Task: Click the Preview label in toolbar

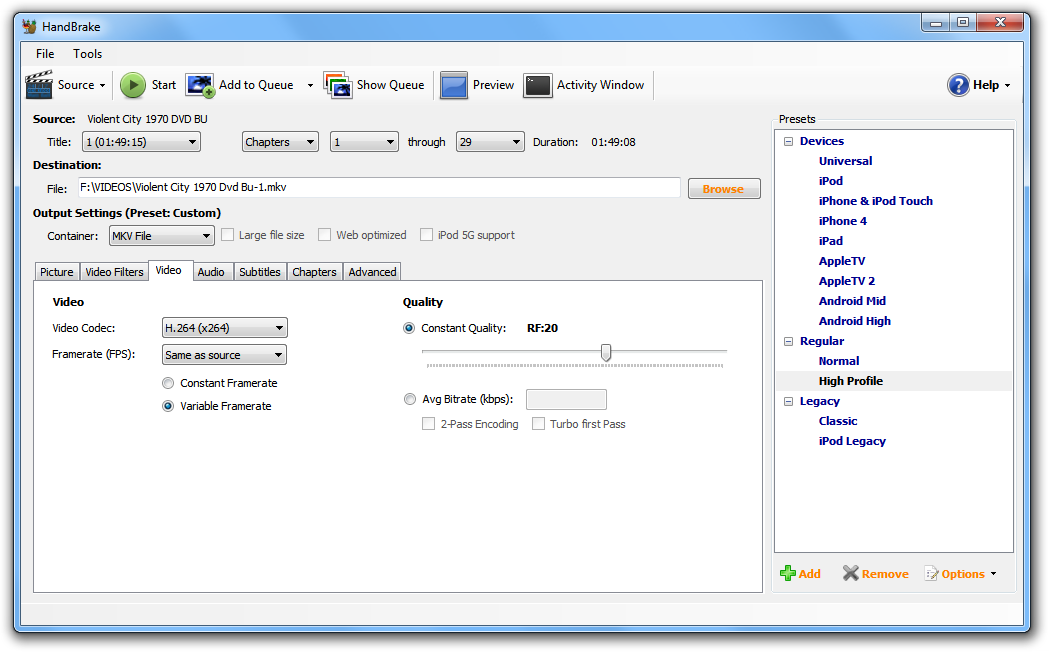Action: click(x=494, y=85)
